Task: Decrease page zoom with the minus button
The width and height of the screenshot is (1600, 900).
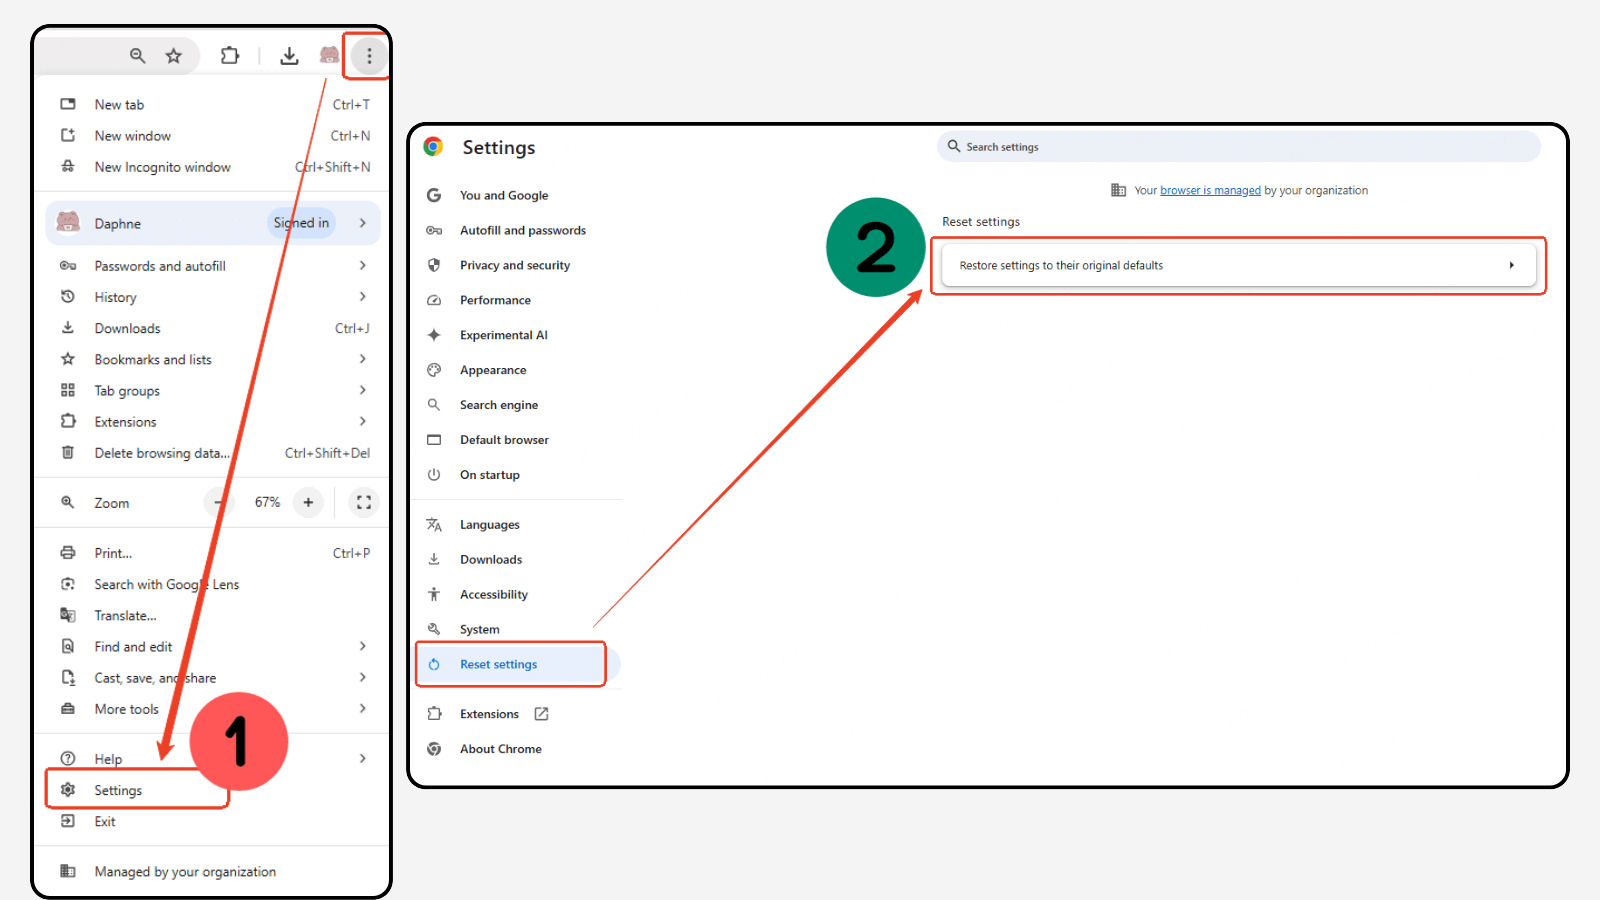Action: pos(219,502)
